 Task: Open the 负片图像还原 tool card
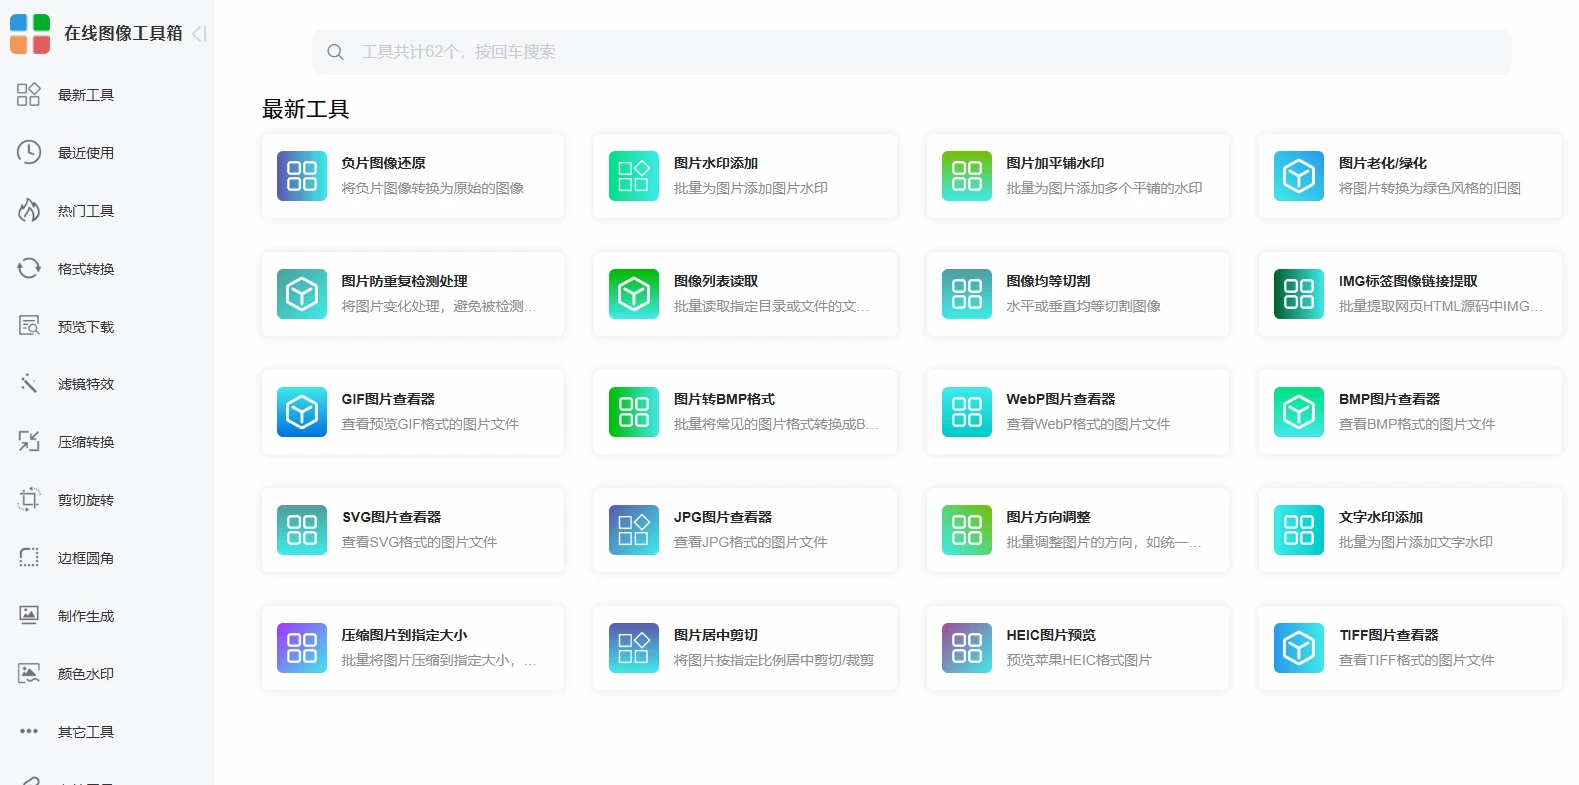[412, 176]
